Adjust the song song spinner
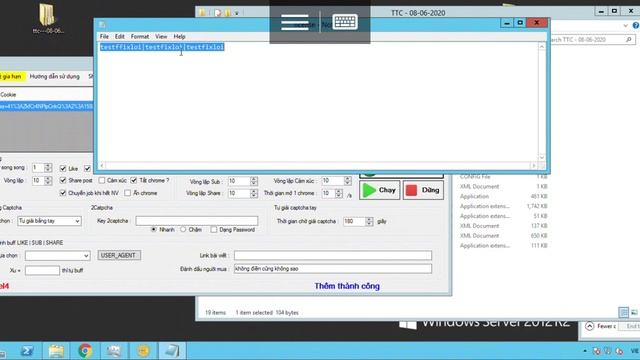Viewport: 640px width, 360px height. tap(48, 168)
